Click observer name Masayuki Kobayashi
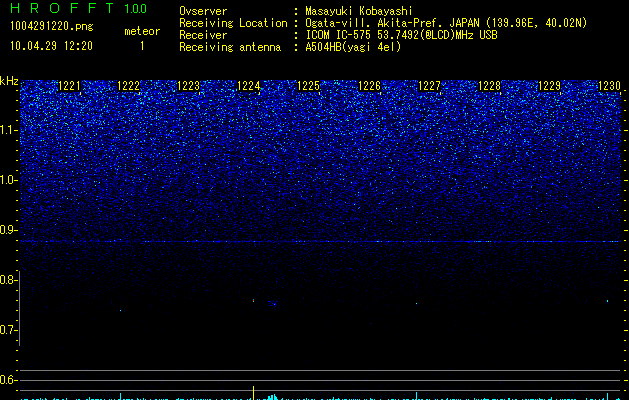This screenshot has width=629, height=400. click(358, 11)
